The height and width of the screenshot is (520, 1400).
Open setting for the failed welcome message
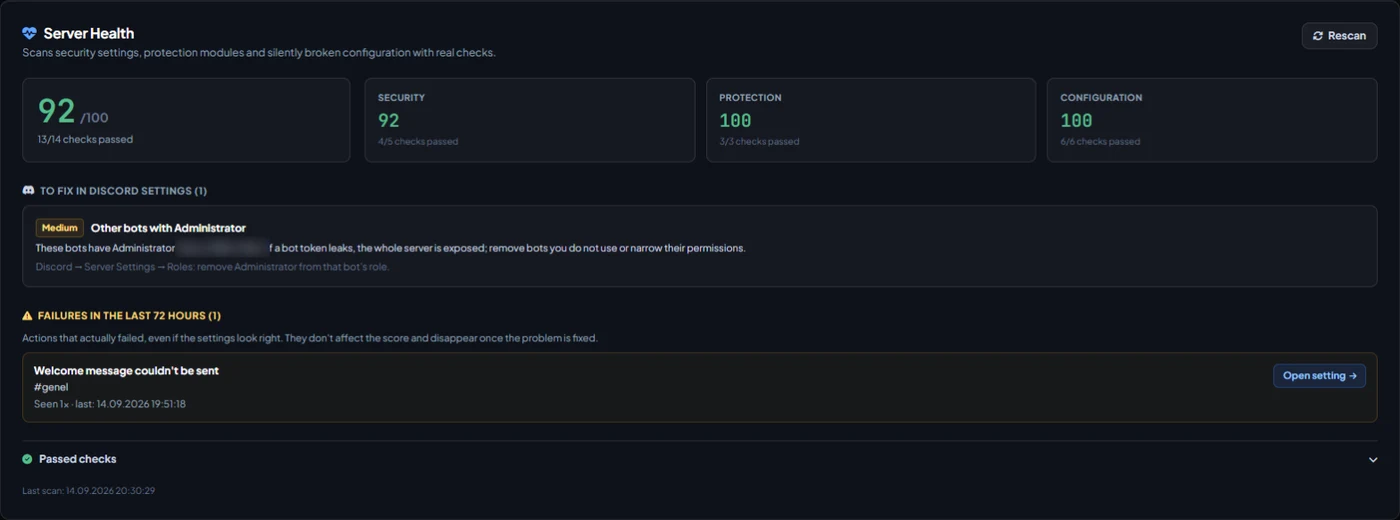click(1319, 376)
